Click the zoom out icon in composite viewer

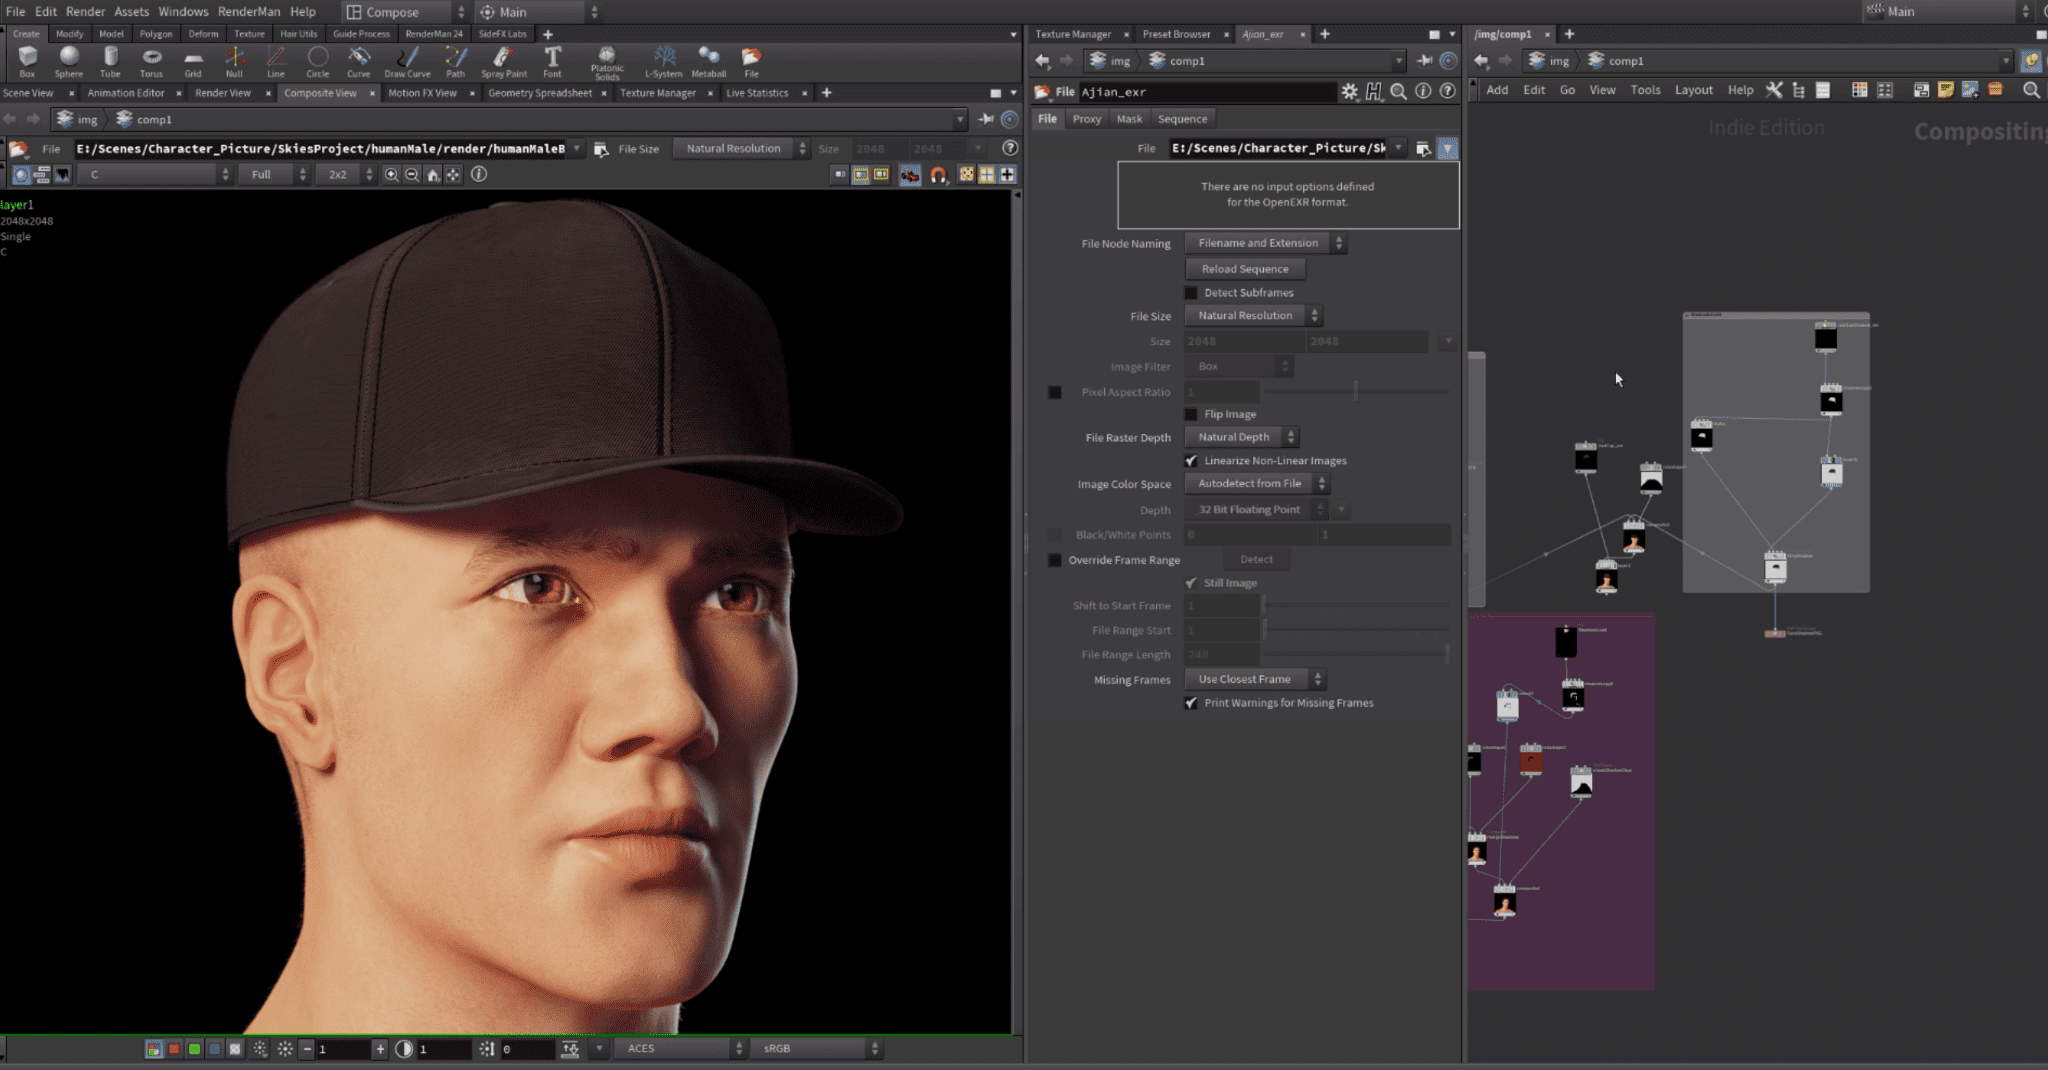[x=412, y=174]
